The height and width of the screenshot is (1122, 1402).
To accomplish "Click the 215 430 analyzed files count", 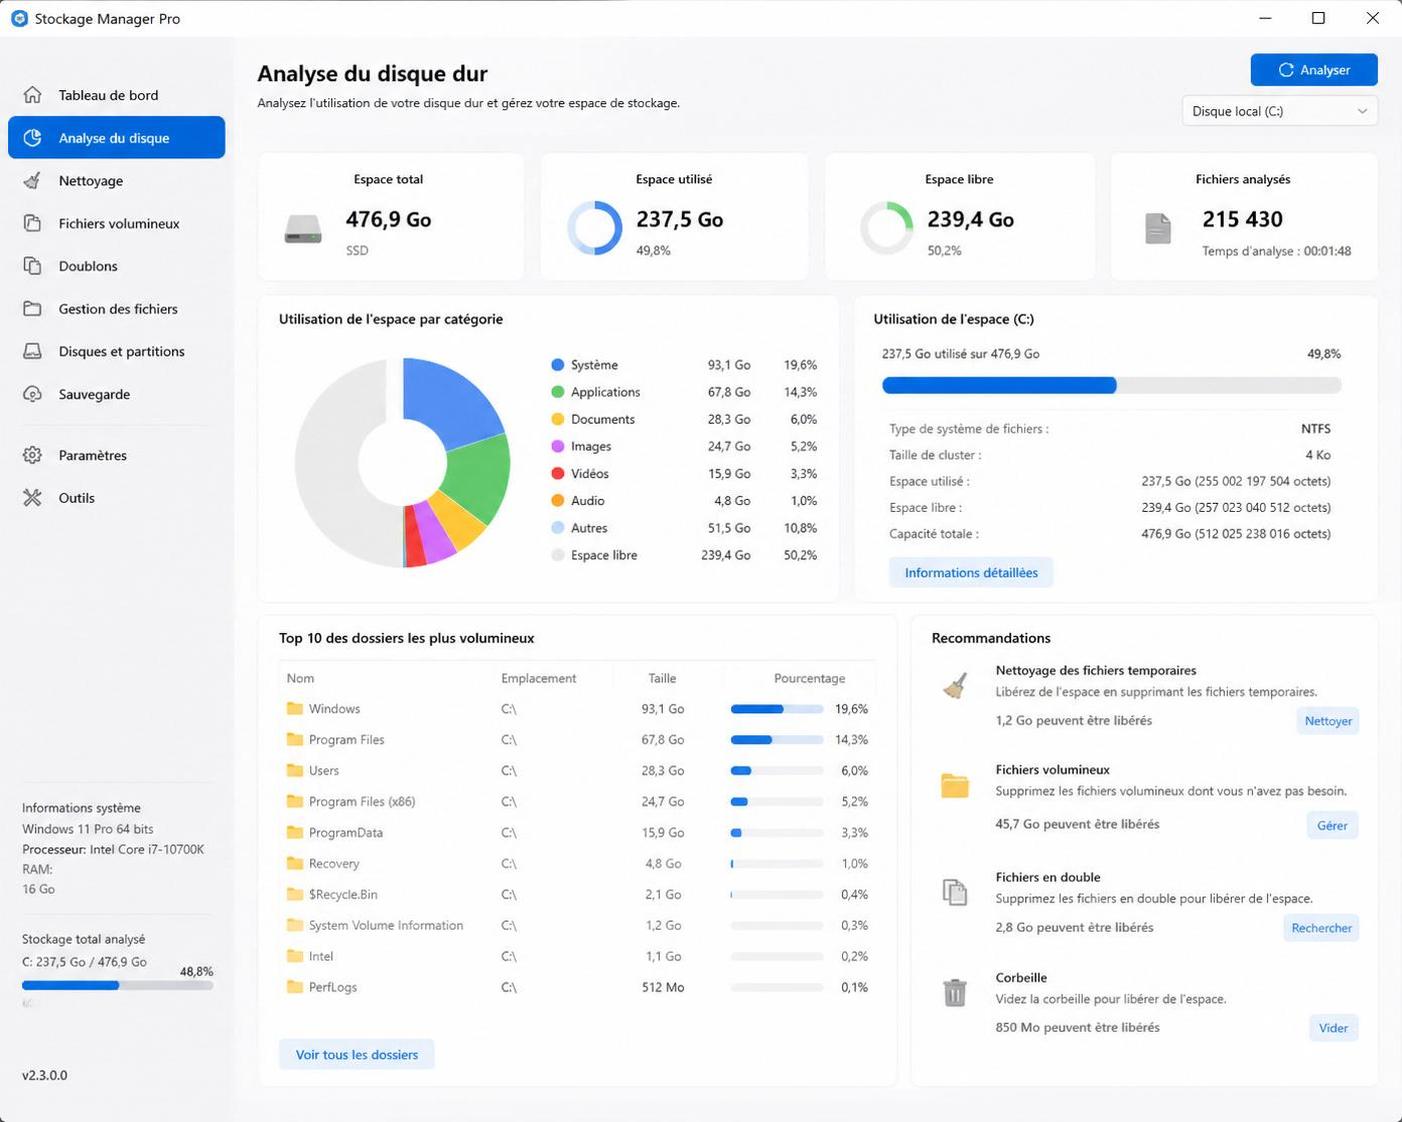I will coord(1242,220).
